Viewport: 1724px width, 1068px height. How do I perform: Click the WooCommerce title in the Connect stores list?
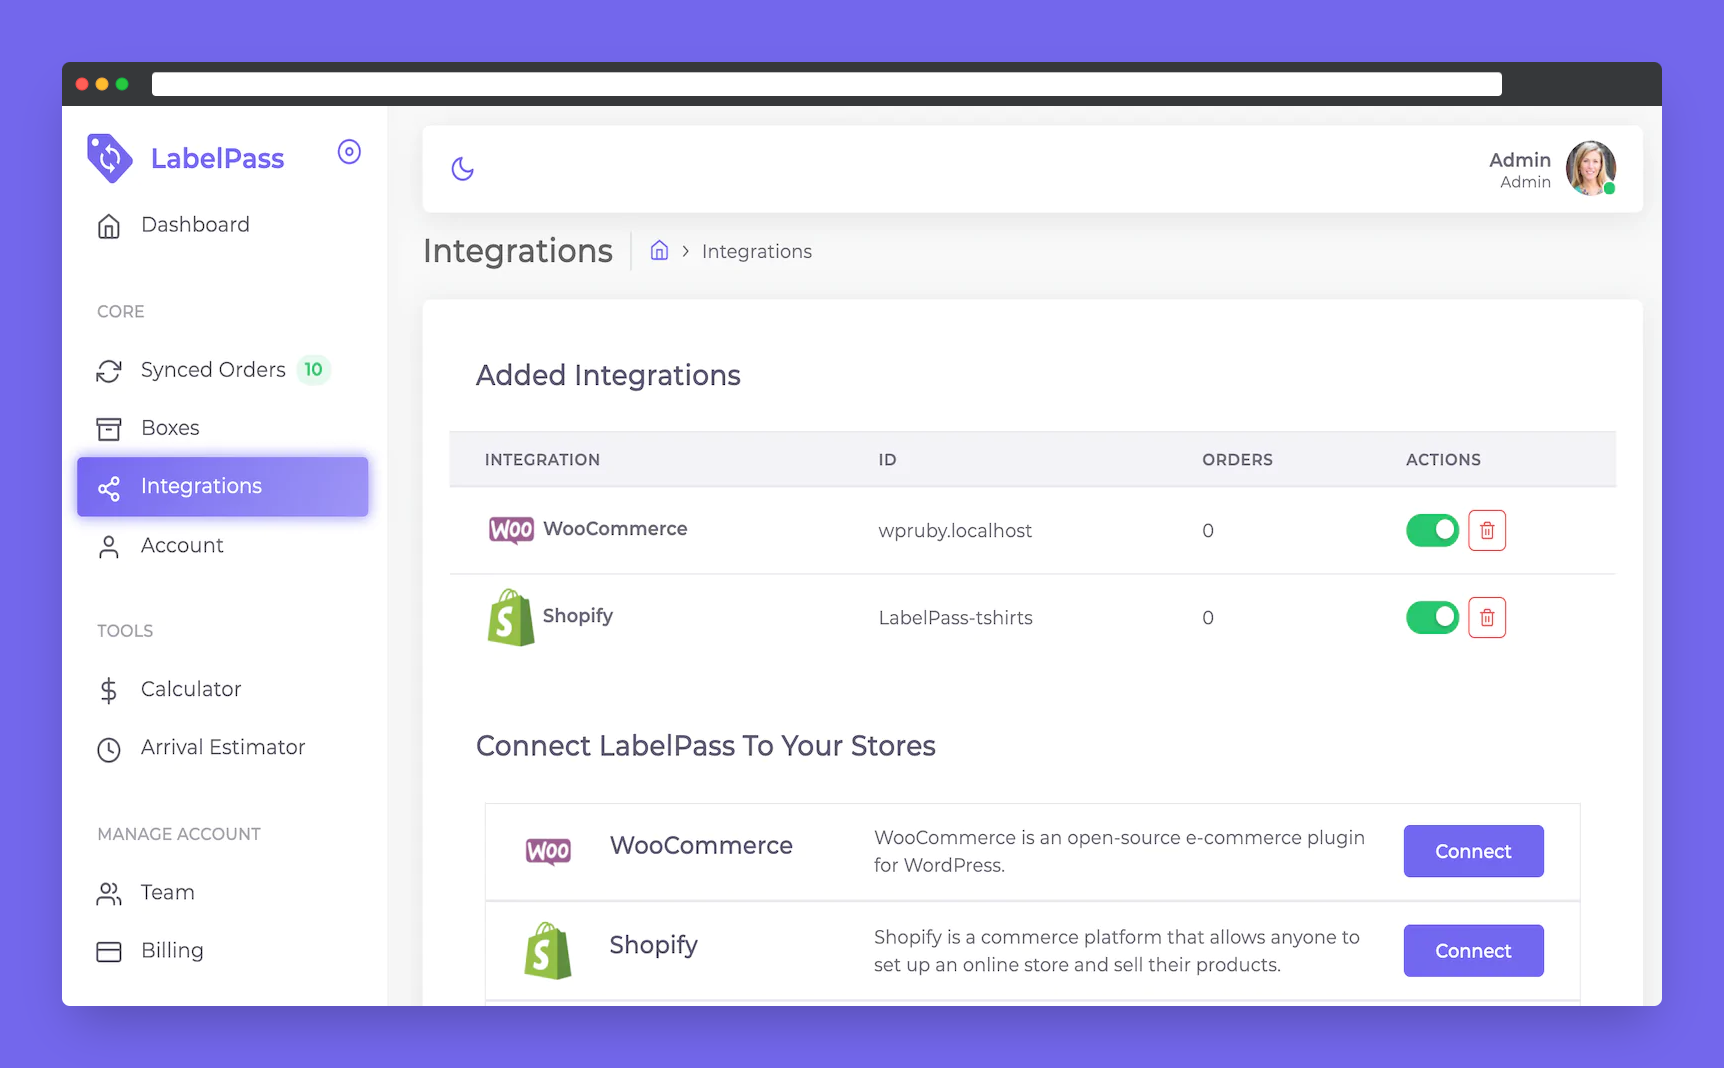click(701, 846)
